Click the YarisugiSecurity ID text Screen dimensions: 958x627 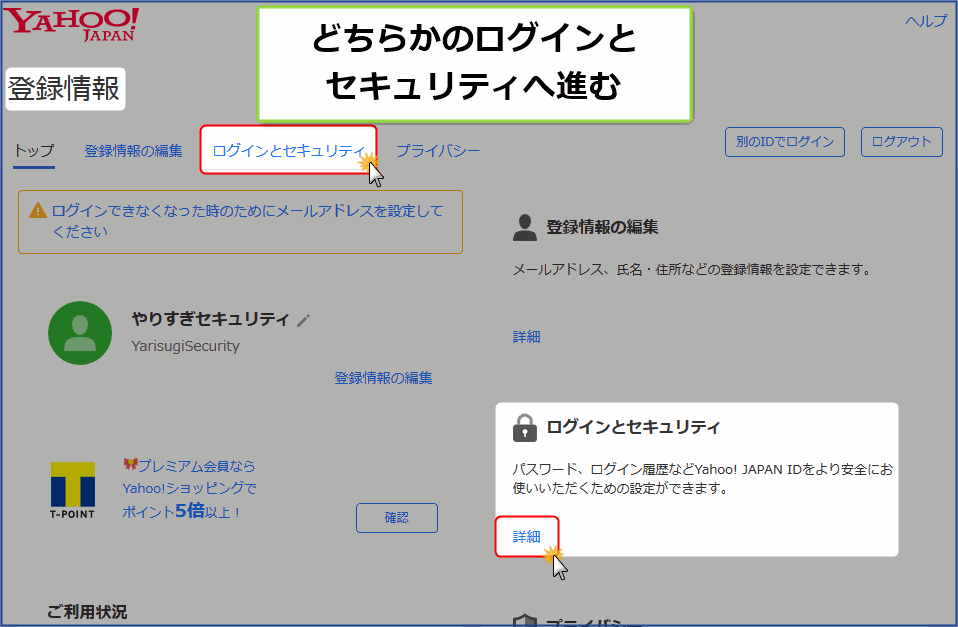186,346
